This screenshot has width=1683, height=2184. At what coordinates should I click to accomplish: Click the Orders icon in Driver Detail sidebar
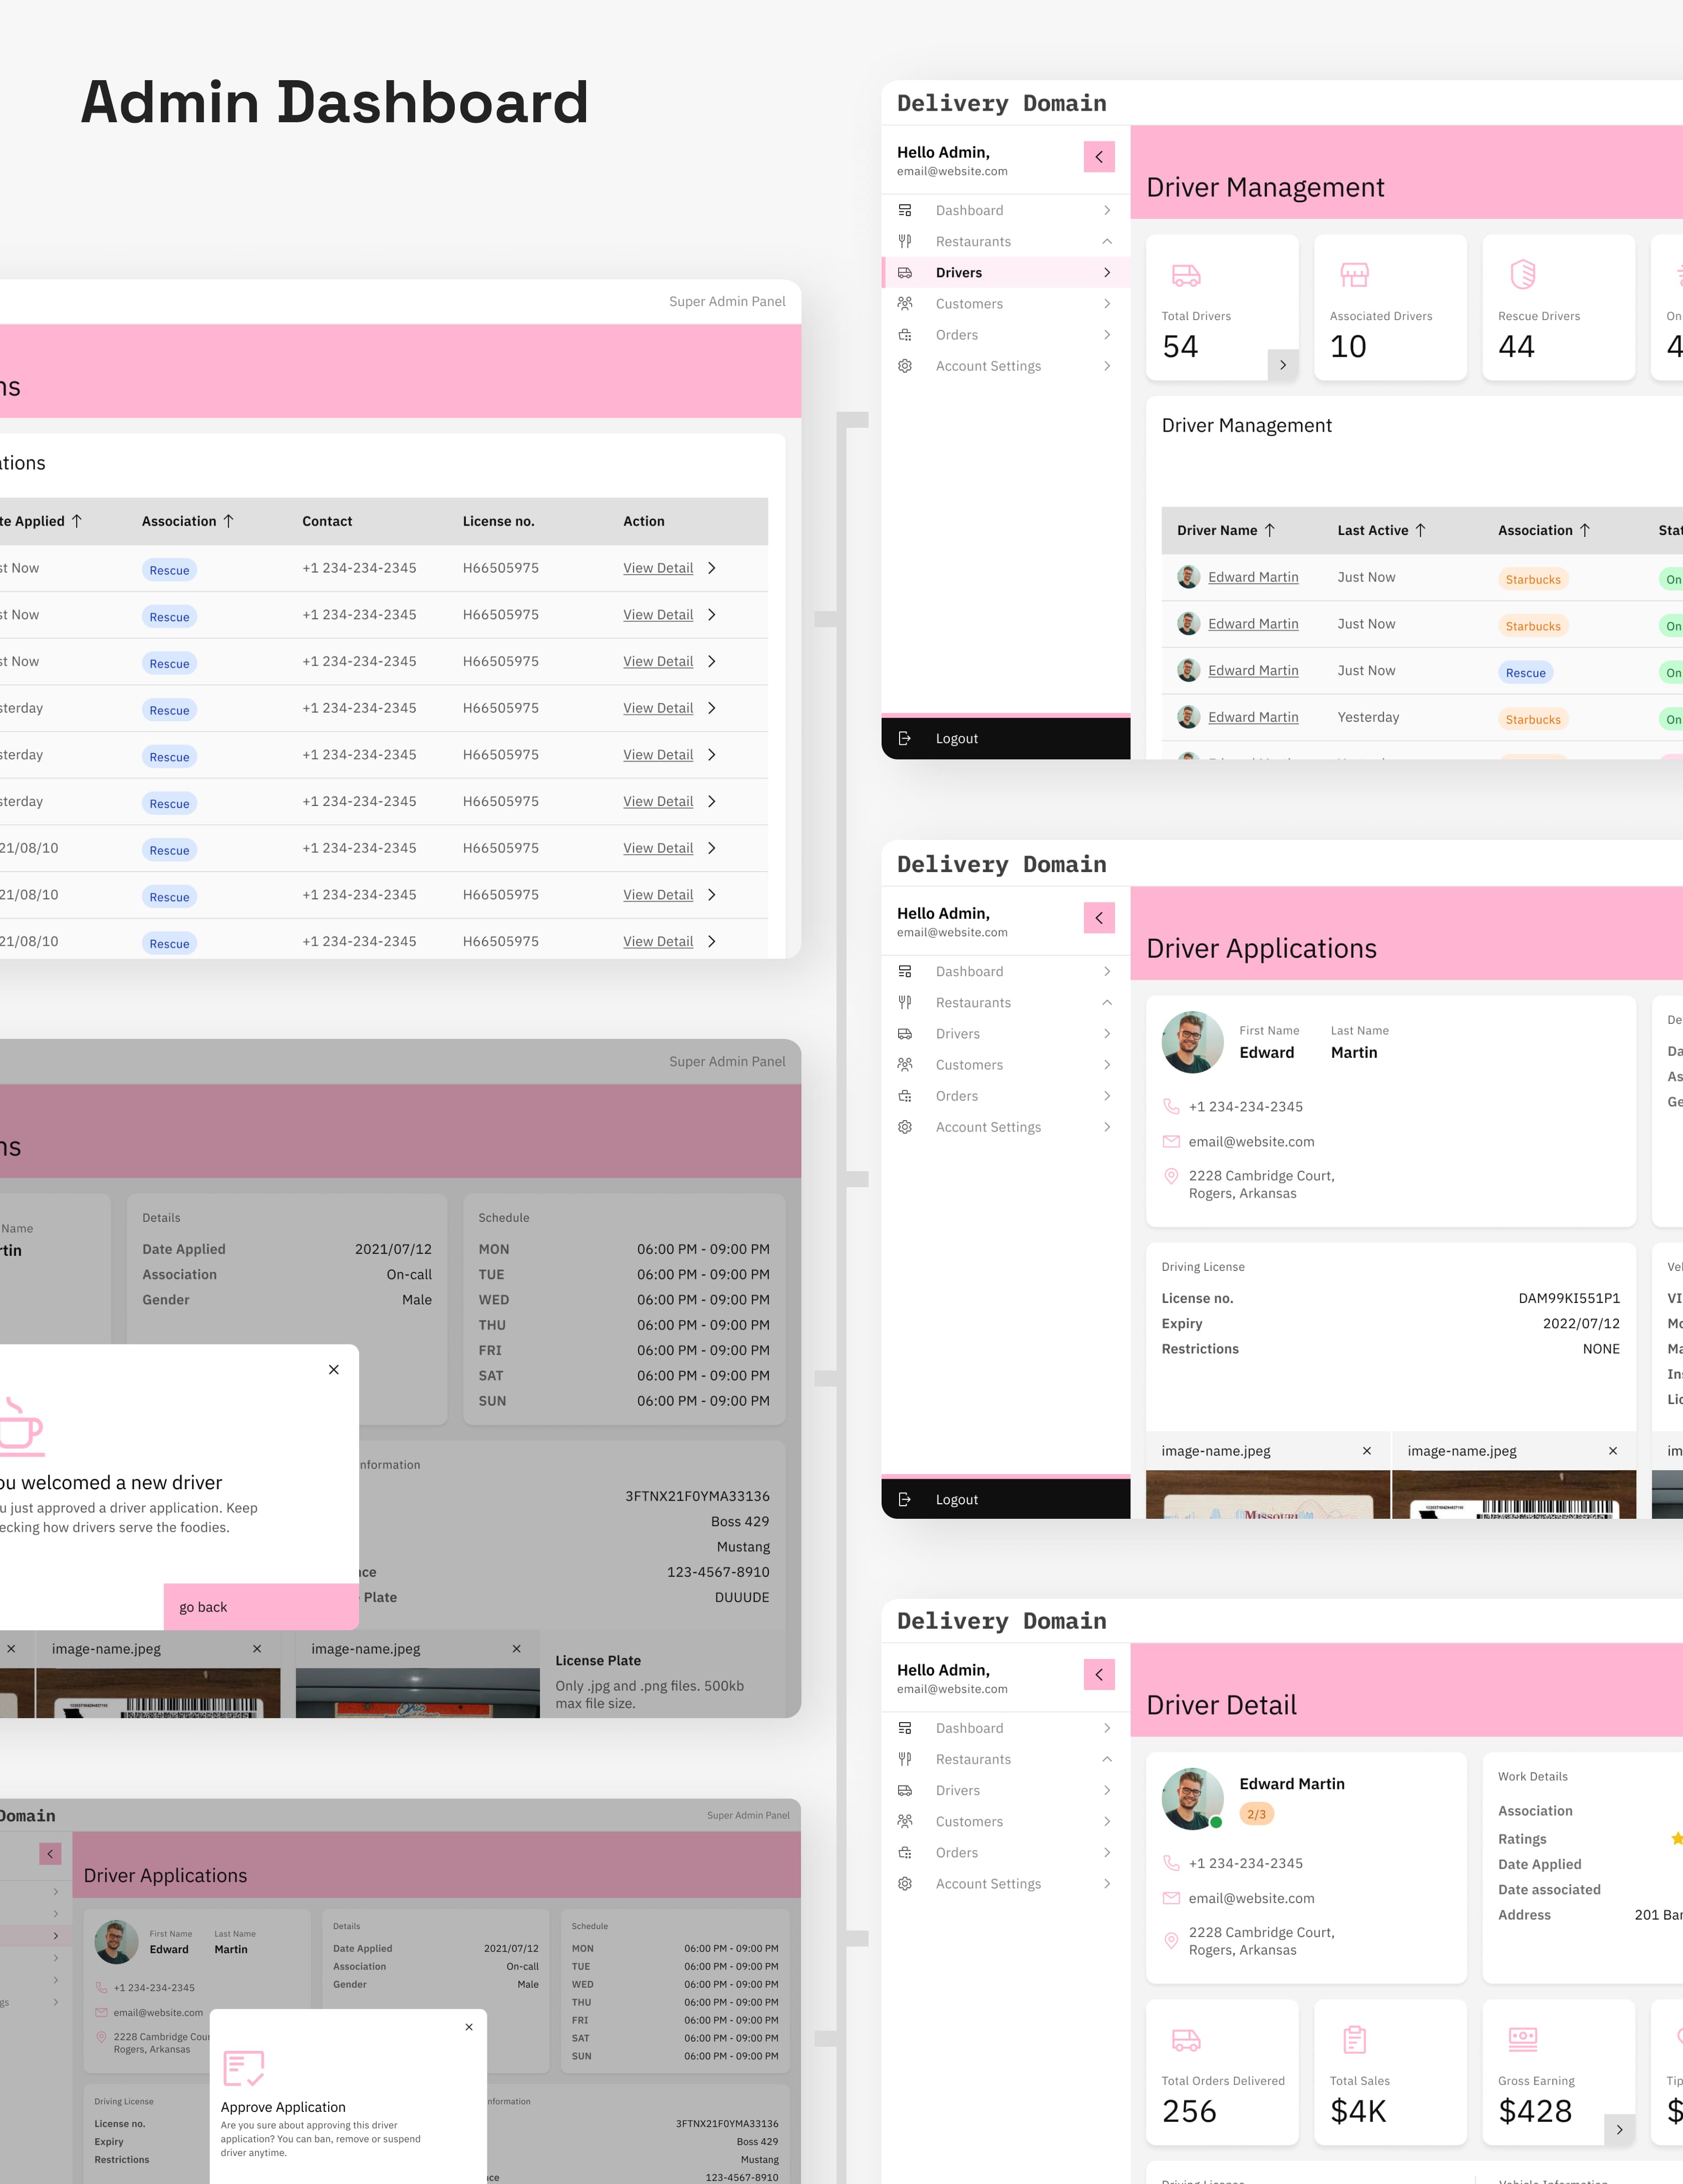pos(905,1852)
